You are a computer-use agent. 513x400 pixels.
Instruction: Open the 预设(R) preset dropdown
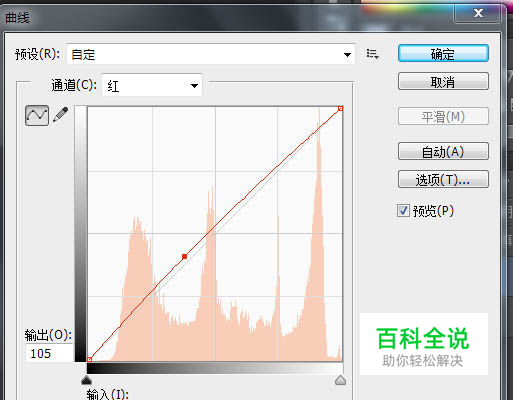211,54
